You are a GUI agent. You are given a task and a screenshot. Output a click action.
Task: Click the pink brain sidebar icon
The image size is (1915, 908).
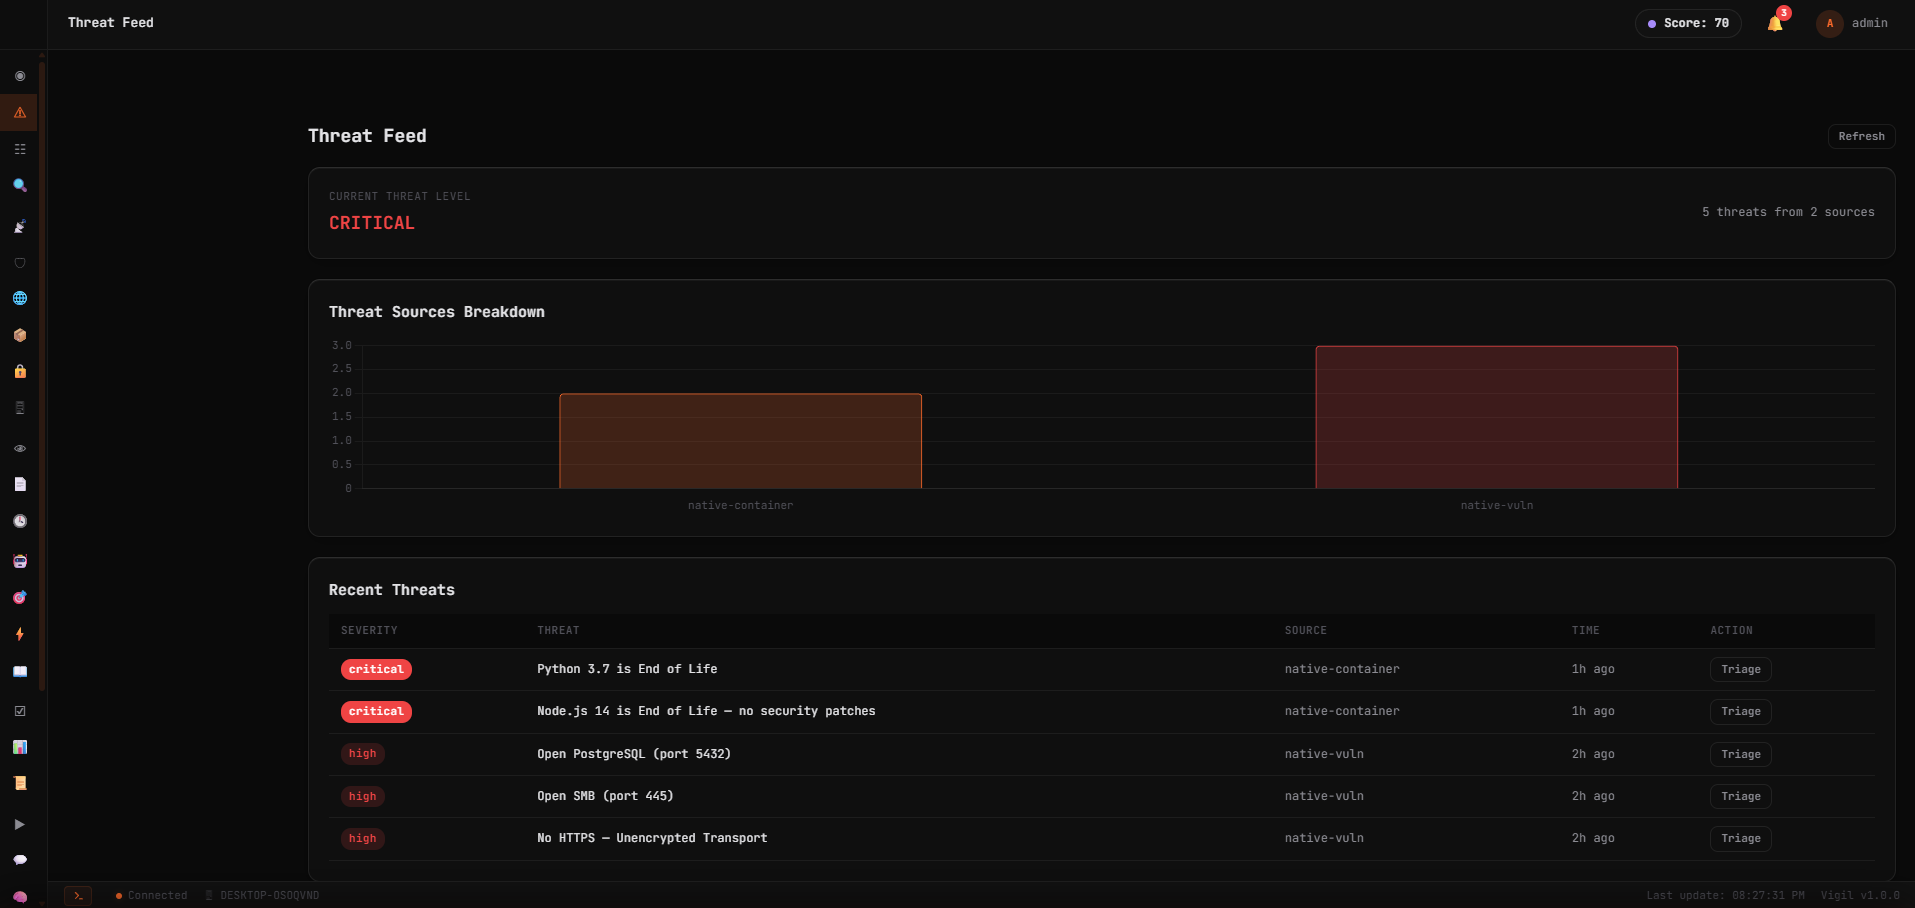pos(20,897)
